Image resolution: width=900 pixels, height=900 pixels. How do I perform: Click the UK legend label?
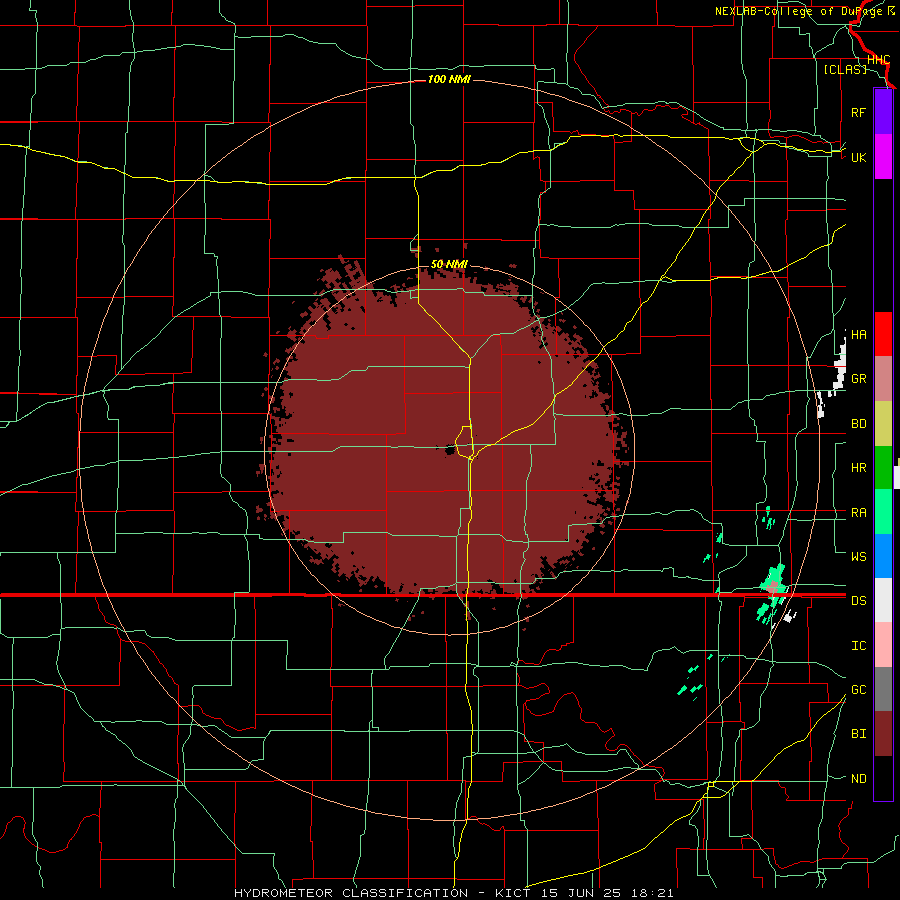point(858,157)
